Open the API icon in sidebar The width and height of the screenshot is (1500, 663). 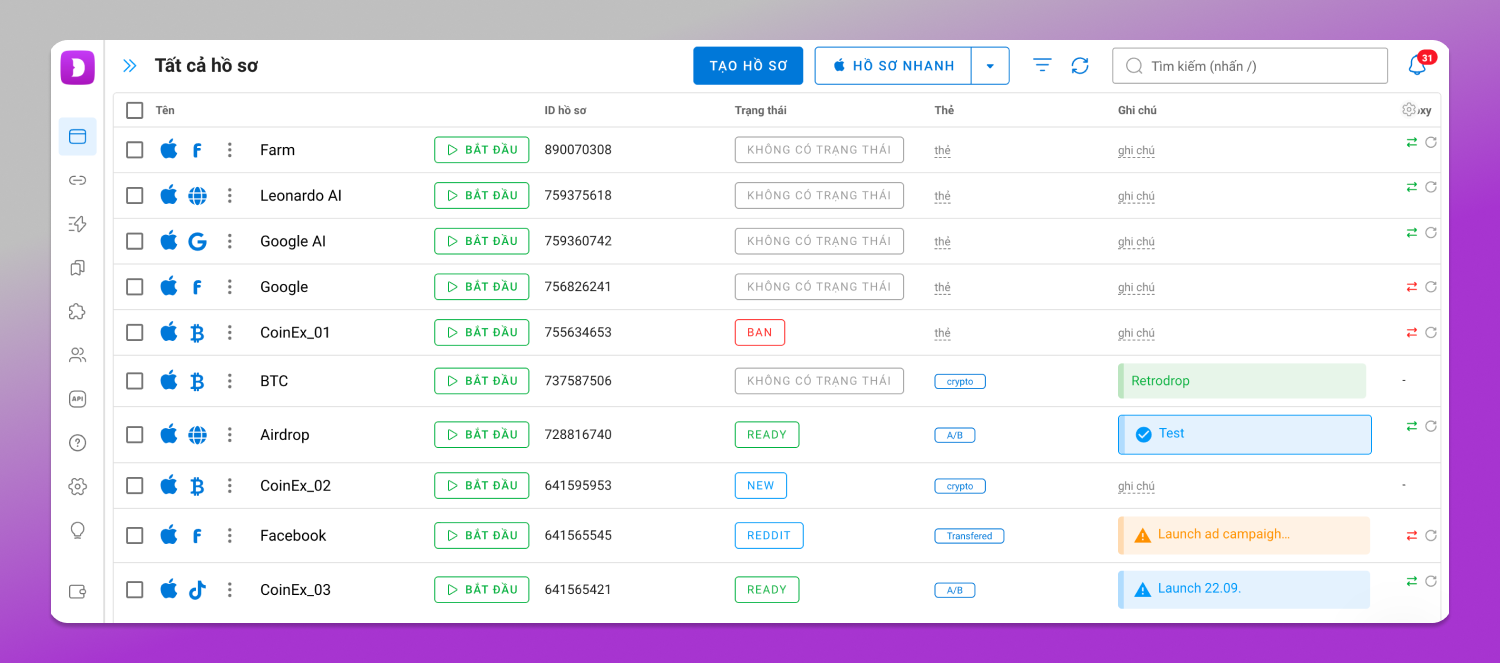click(77, 399)
